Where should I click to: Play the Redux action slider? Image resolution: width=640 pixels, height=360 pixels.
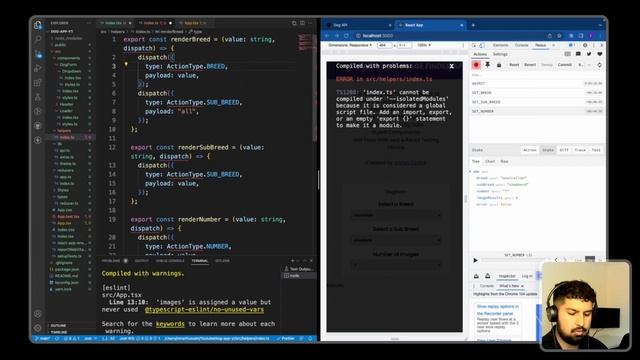(x=475, y=260)
